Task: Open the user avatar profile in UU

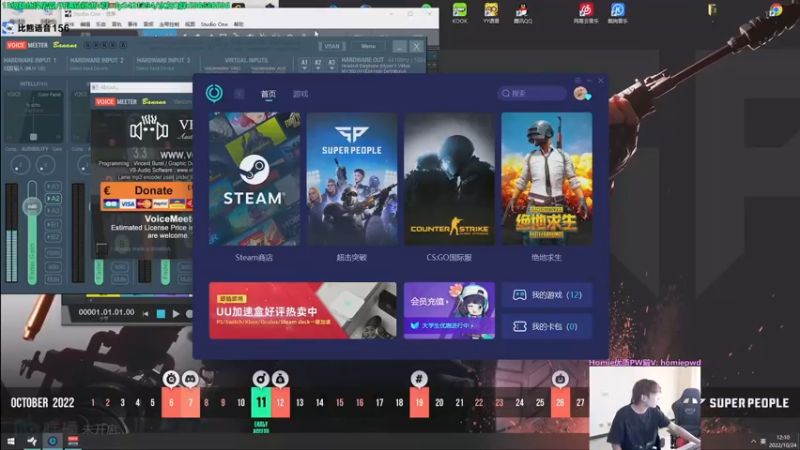Action: tap(581, 93)
